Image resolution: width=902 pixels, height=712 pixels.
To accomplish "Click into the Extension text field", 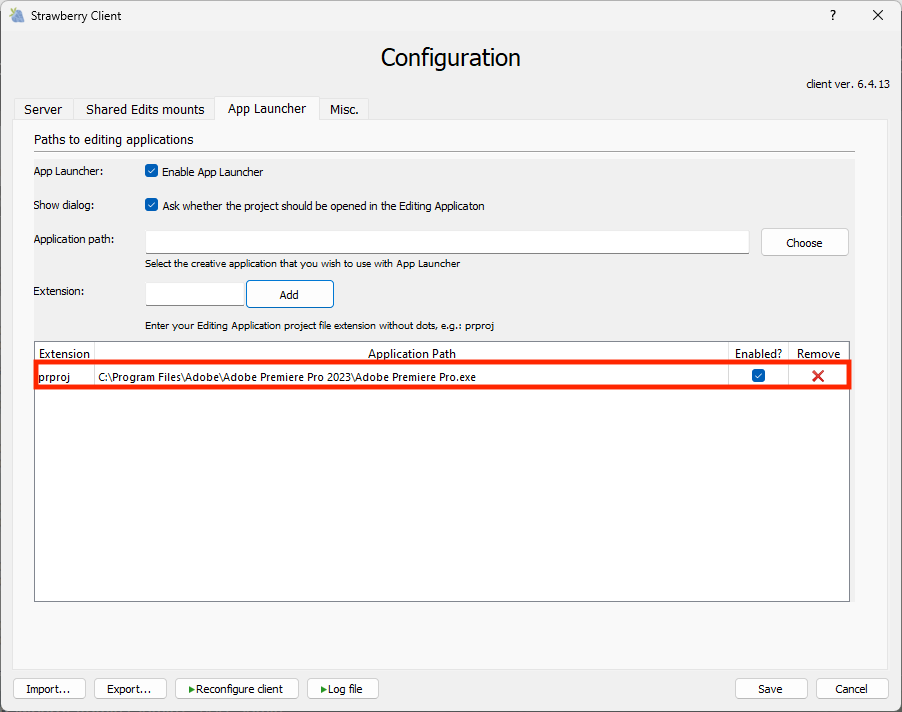I will (195, 294).
